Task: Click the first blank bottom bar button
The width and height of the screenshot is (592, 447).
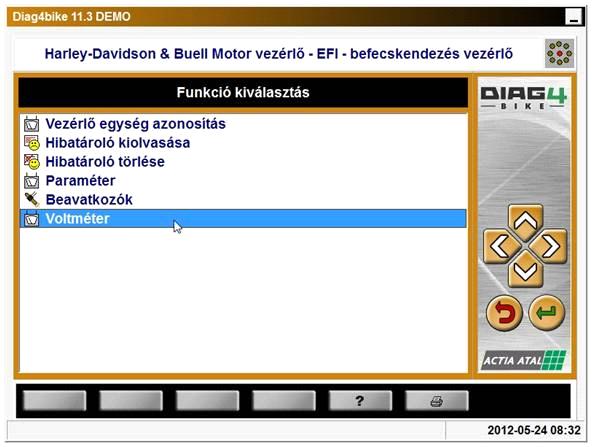Action: click(x=54, y=401)
